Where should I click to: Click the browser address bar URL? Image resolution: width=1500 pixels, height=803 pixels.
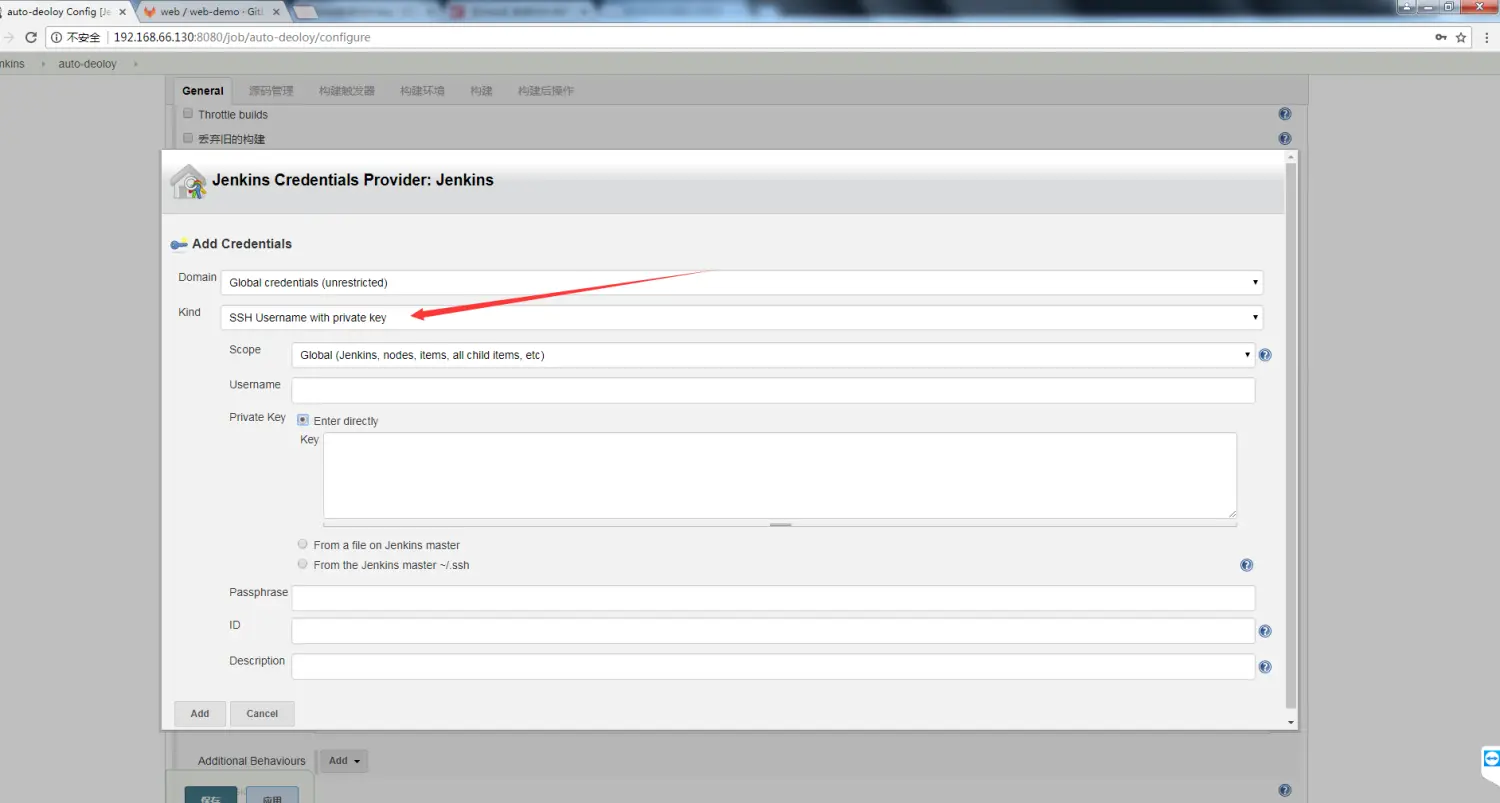tap(242, 37)
